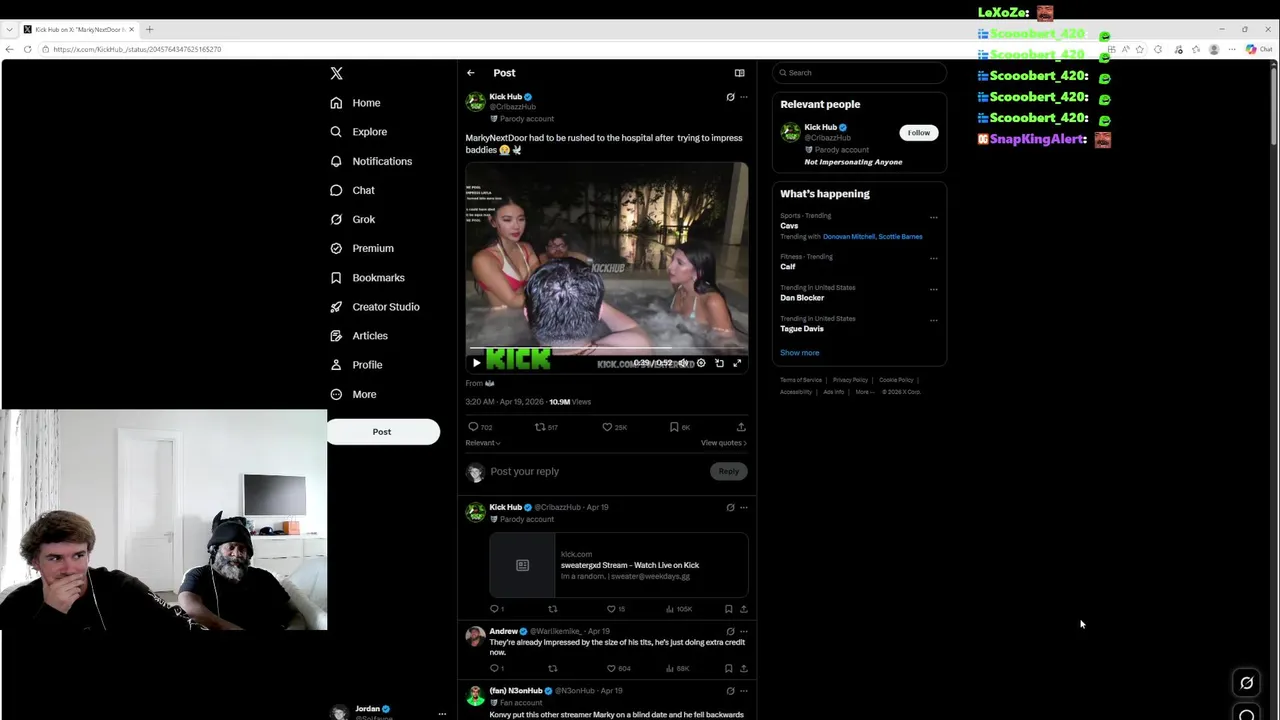Open Jordan account switcher options

tap(441, 714)
